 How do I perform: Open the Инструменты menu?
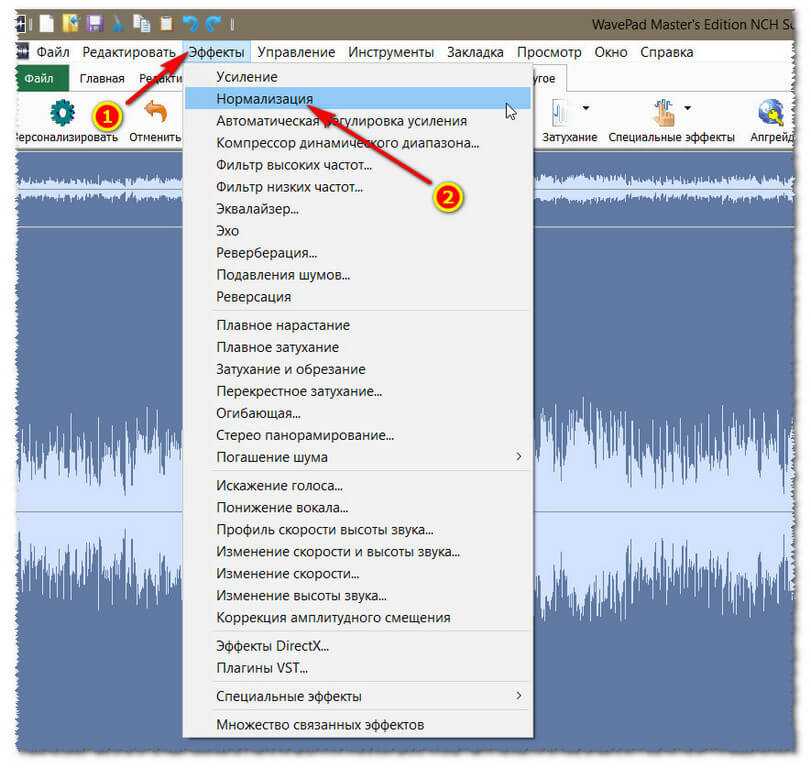391,52
